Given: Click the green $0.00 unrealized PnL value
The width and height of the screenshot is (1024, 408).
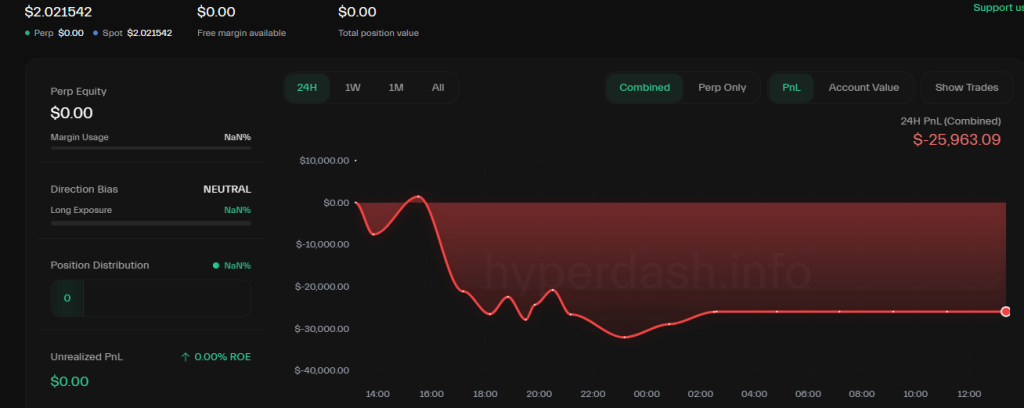Looking at the screenshot, I should (69, 381).
